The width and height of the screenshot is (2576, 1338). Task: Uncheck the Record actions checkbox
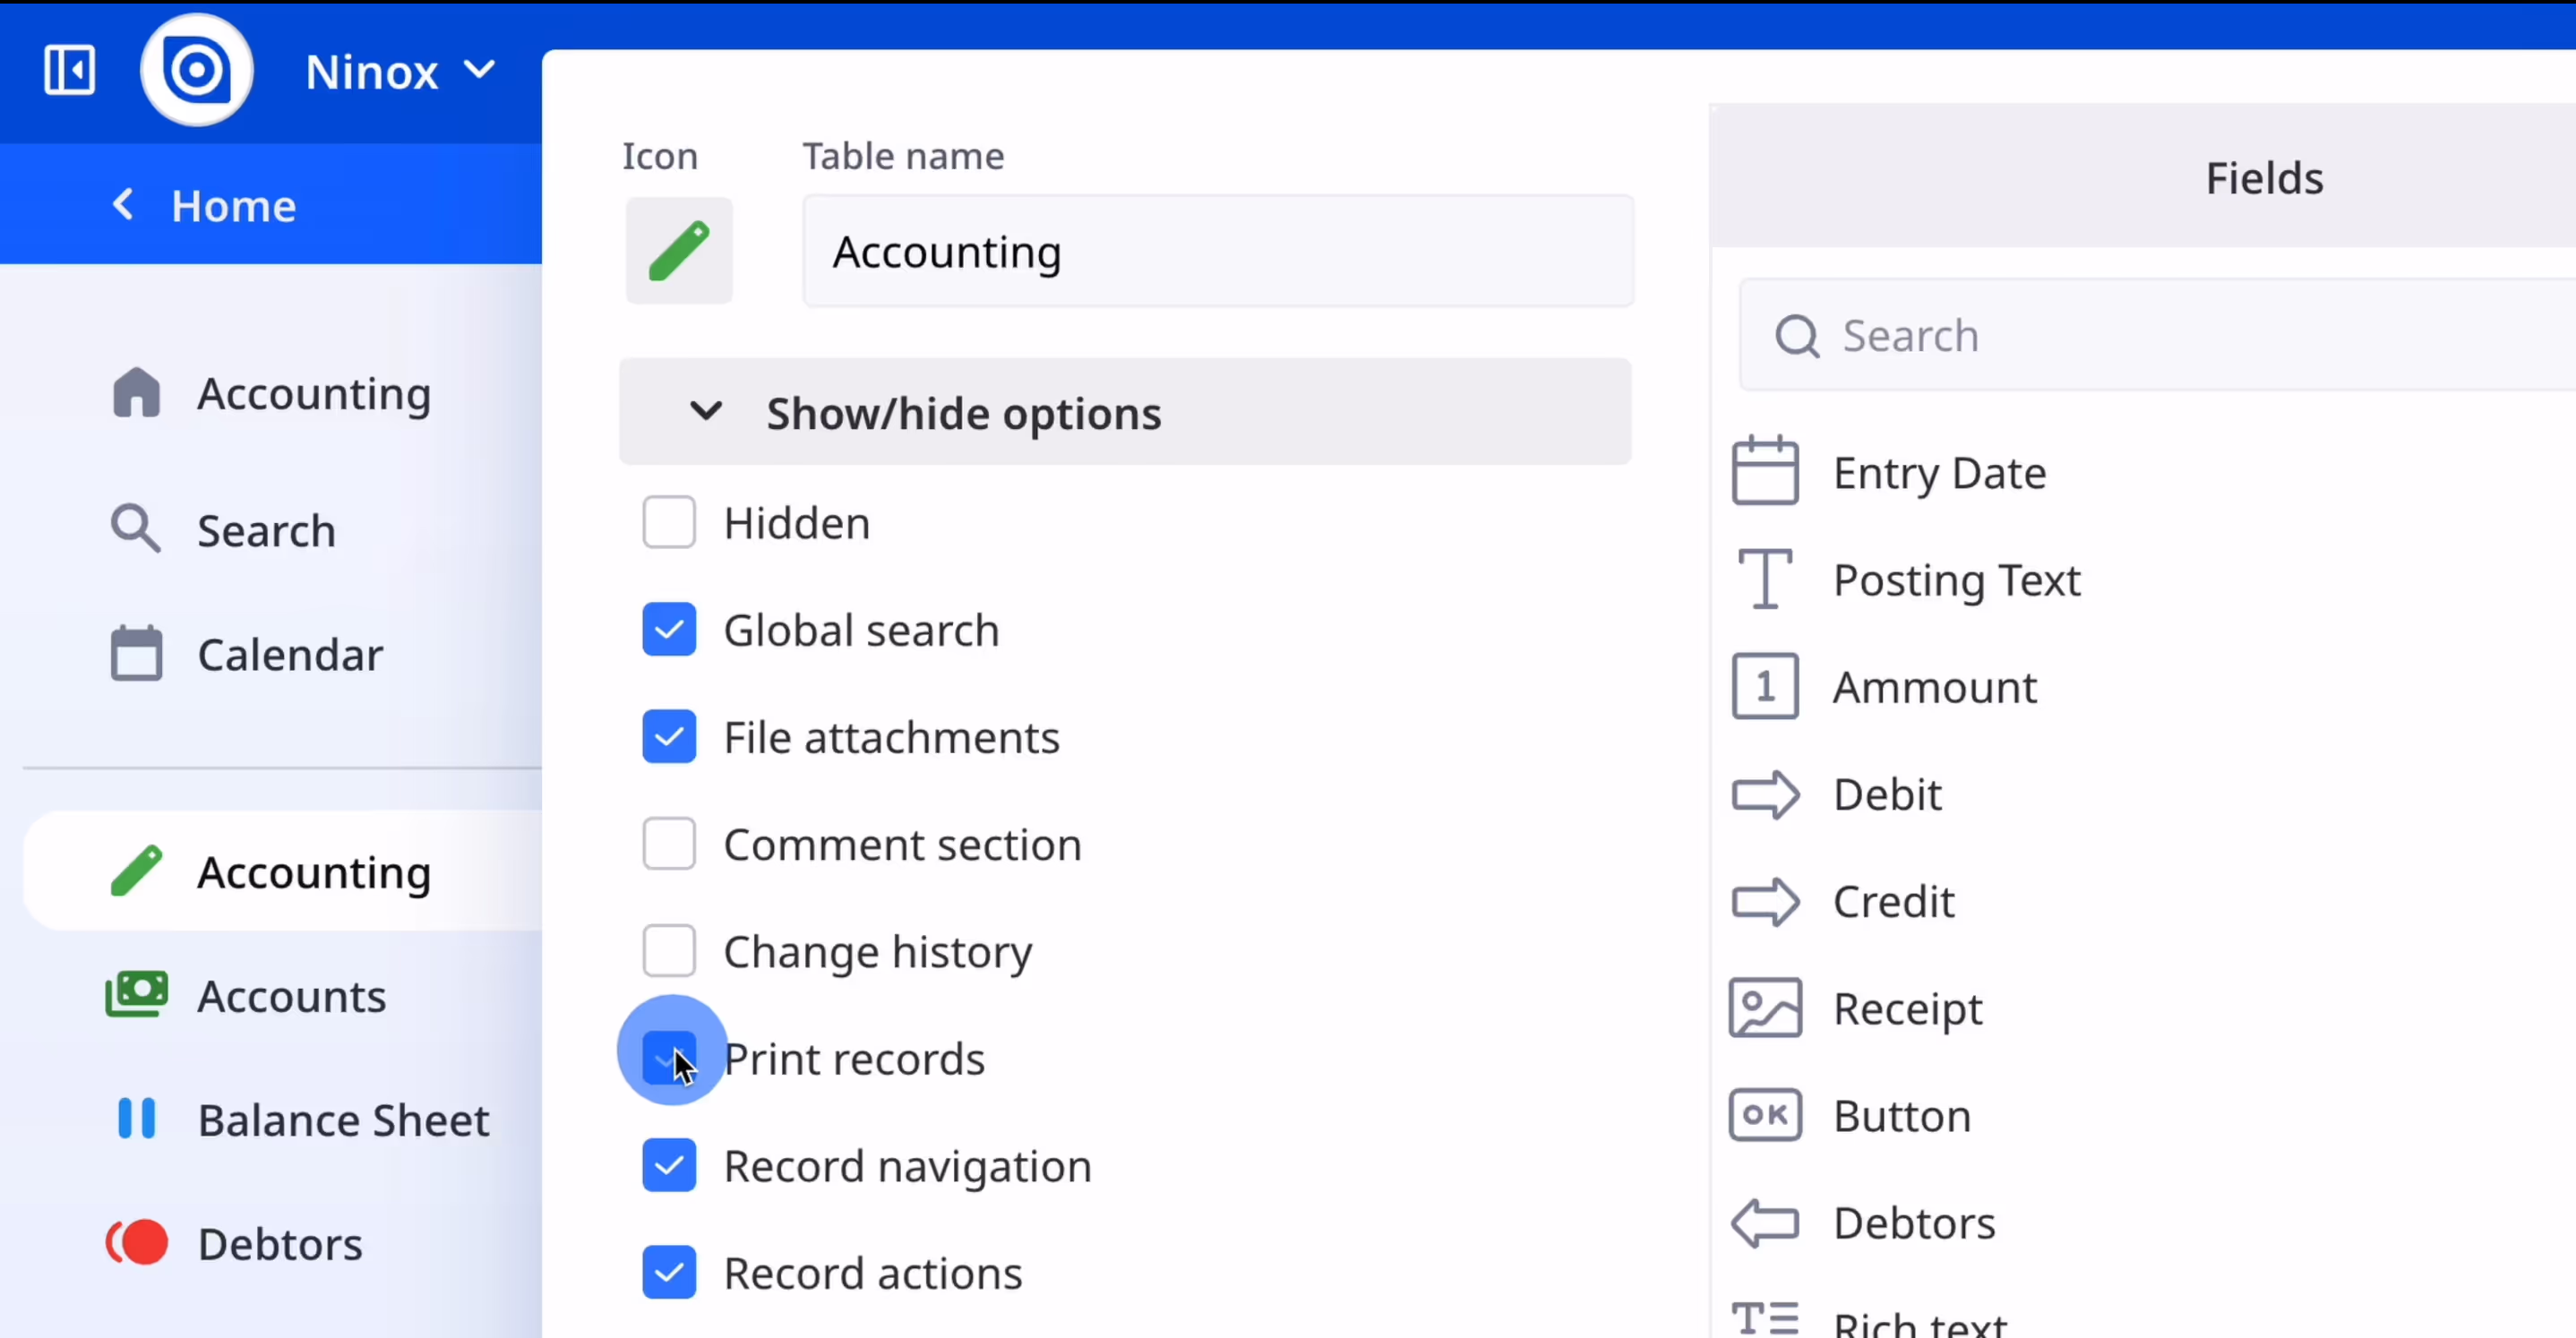669,1272
